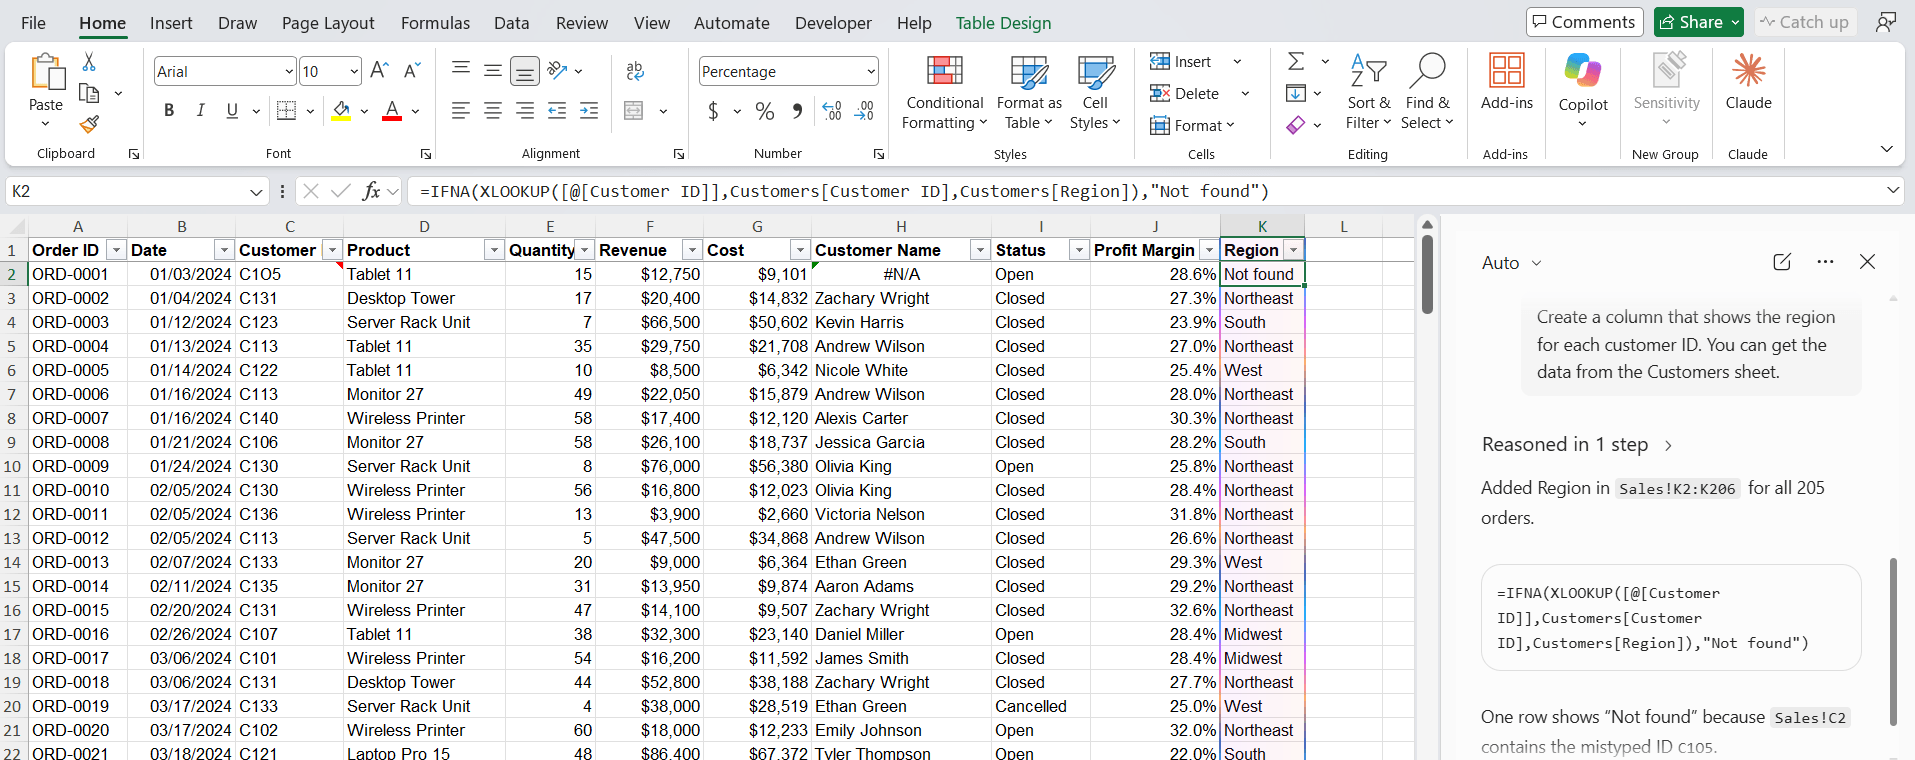Toggle Underline formatting

coord(232,110)
